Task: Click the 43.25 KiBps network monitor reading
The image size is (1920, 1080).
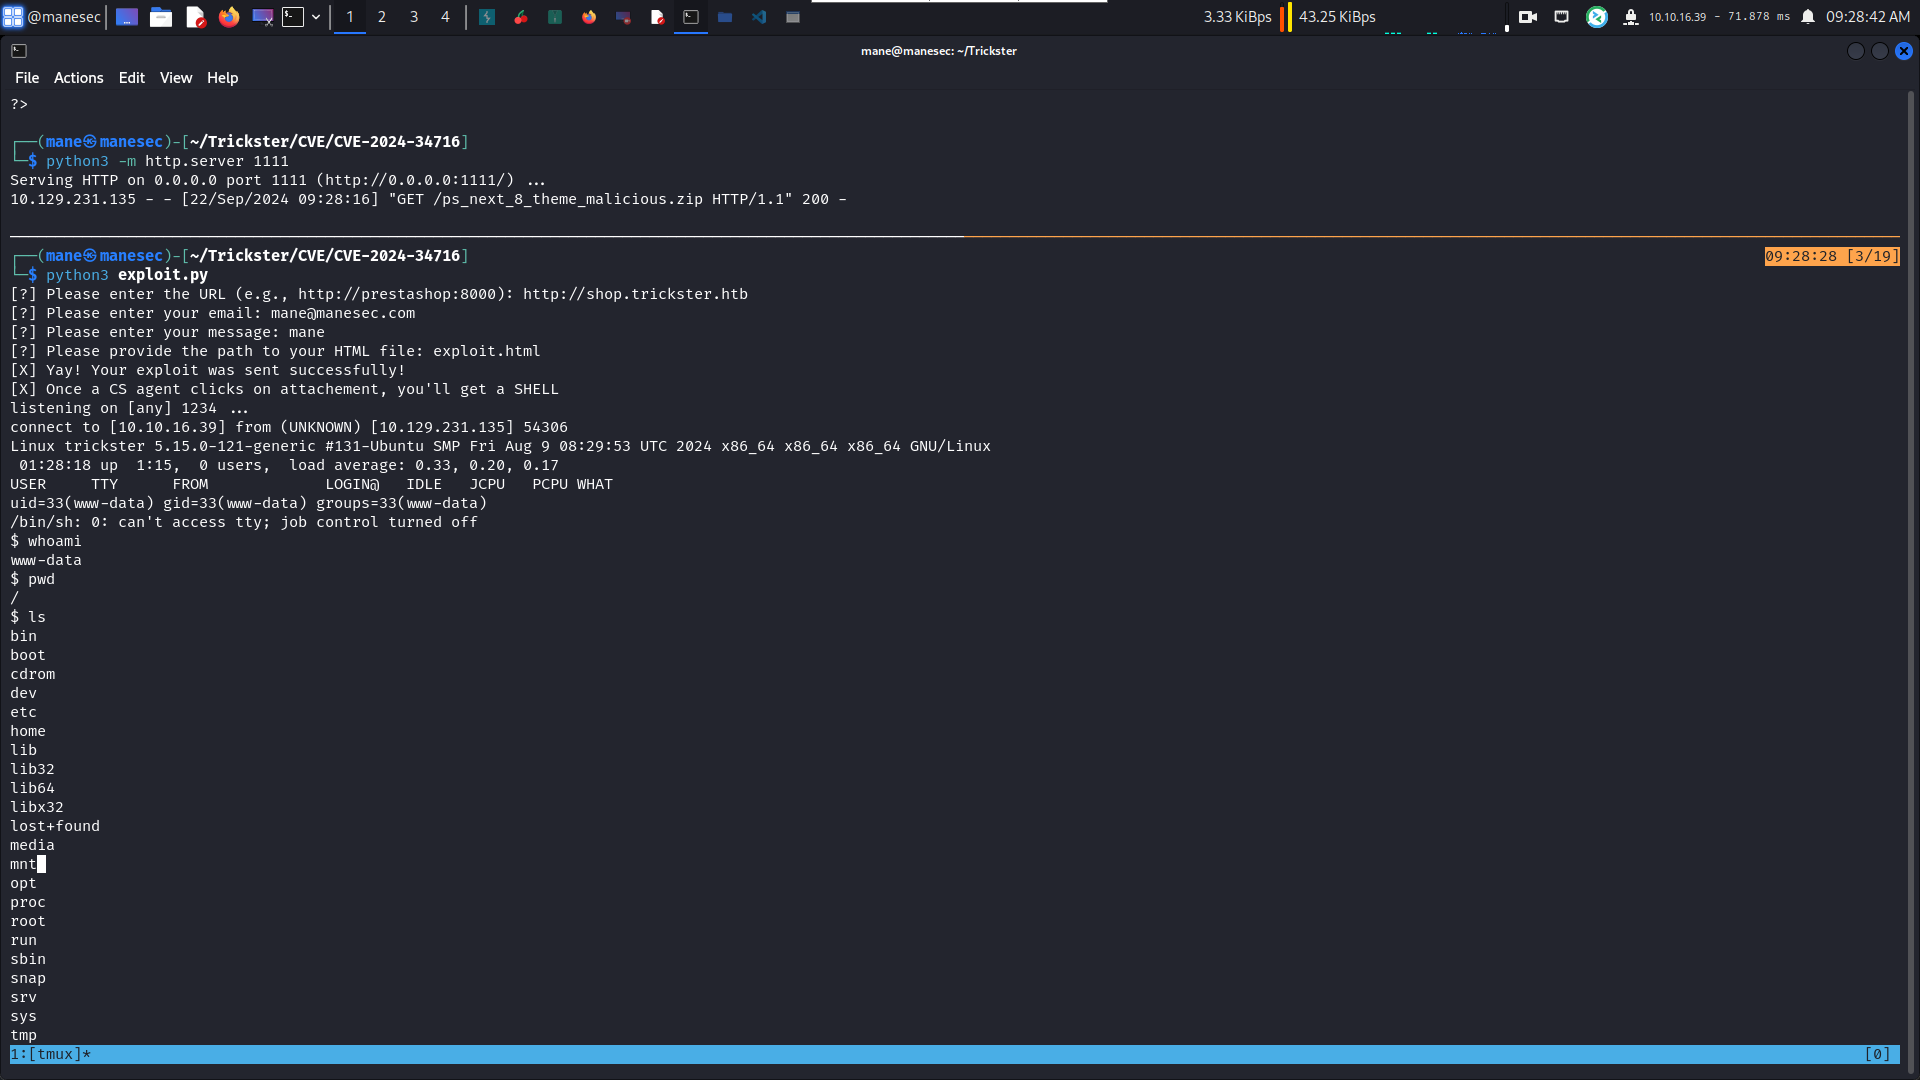Action: (1337, 17)
